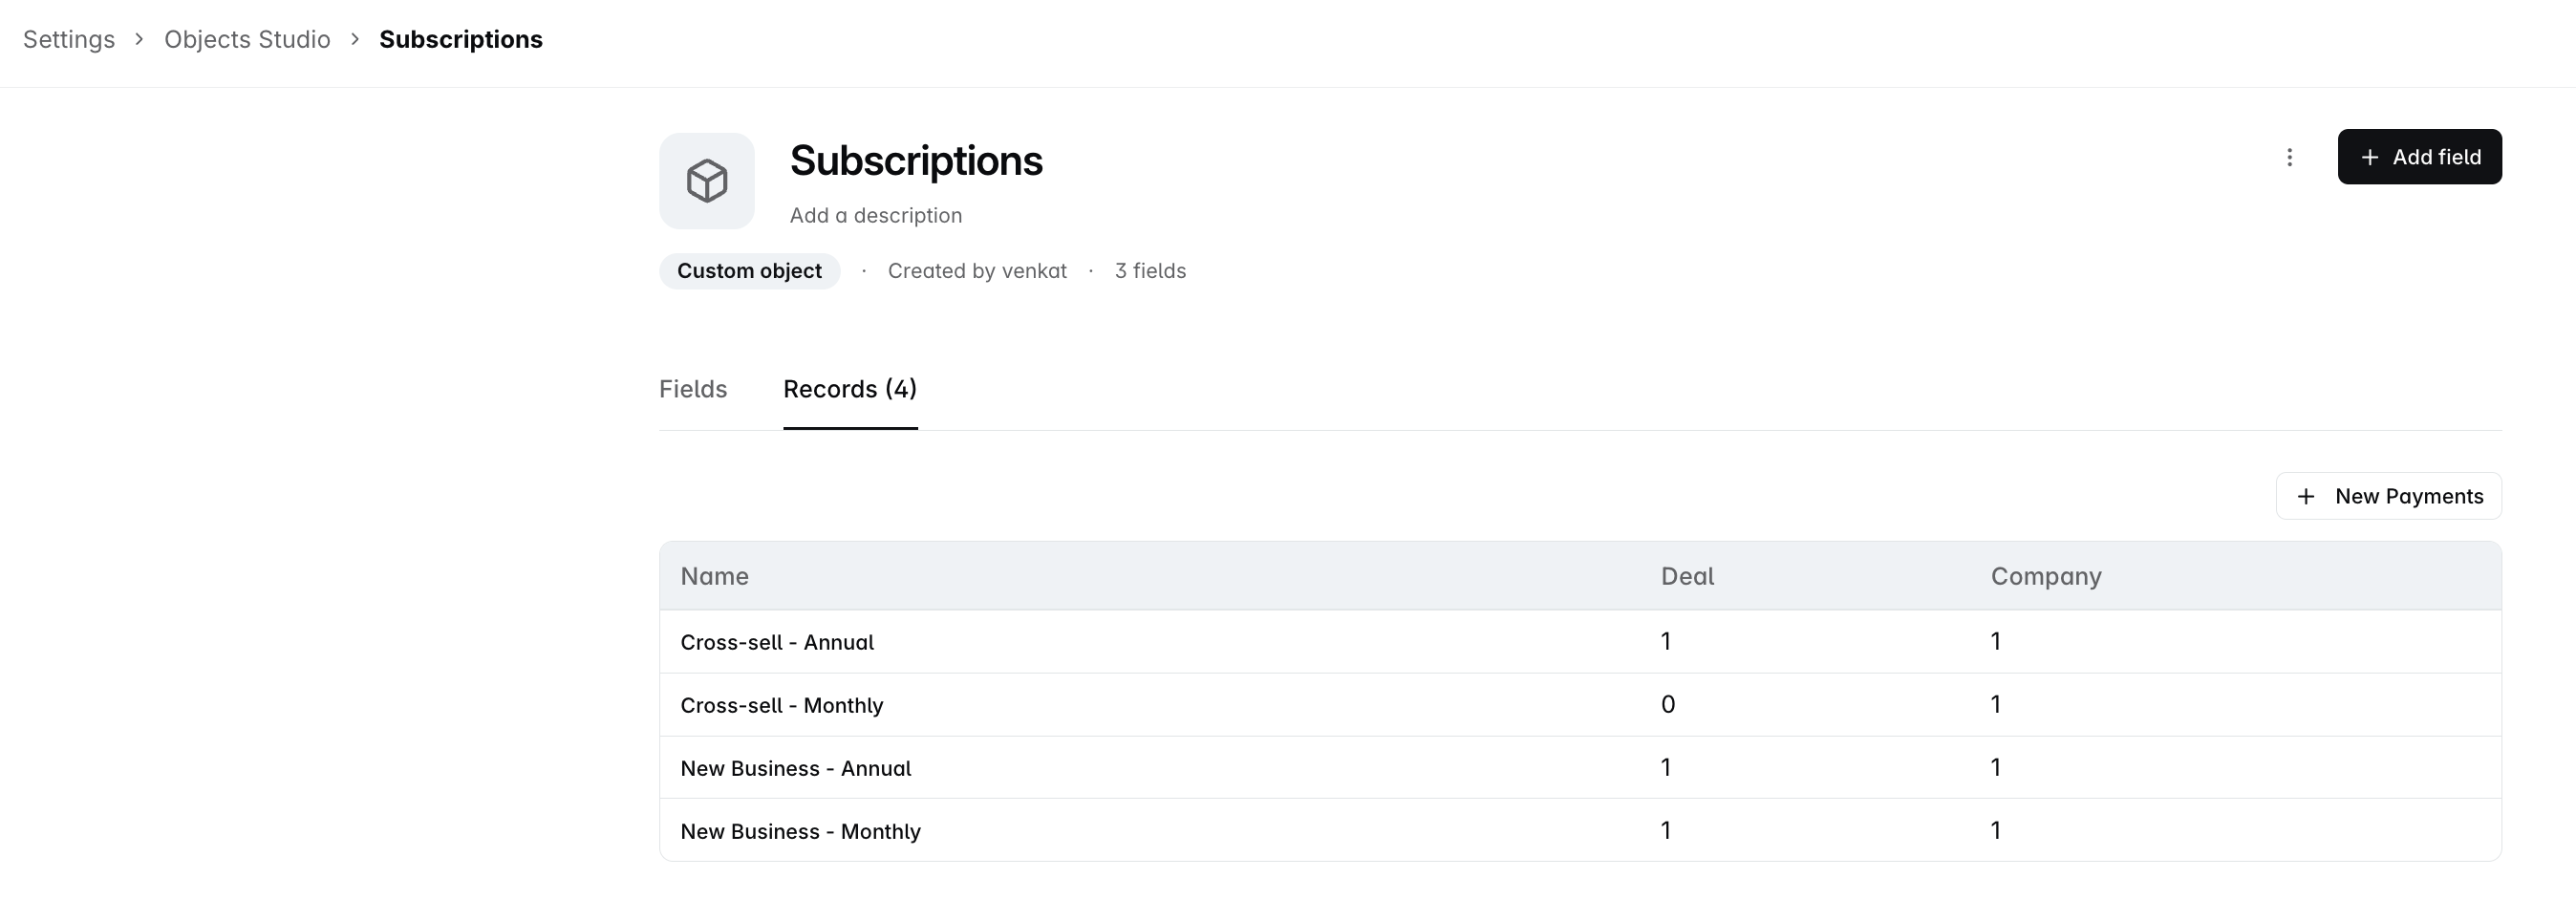Open the three-dot more options menu

click(x=2289, y=157)
